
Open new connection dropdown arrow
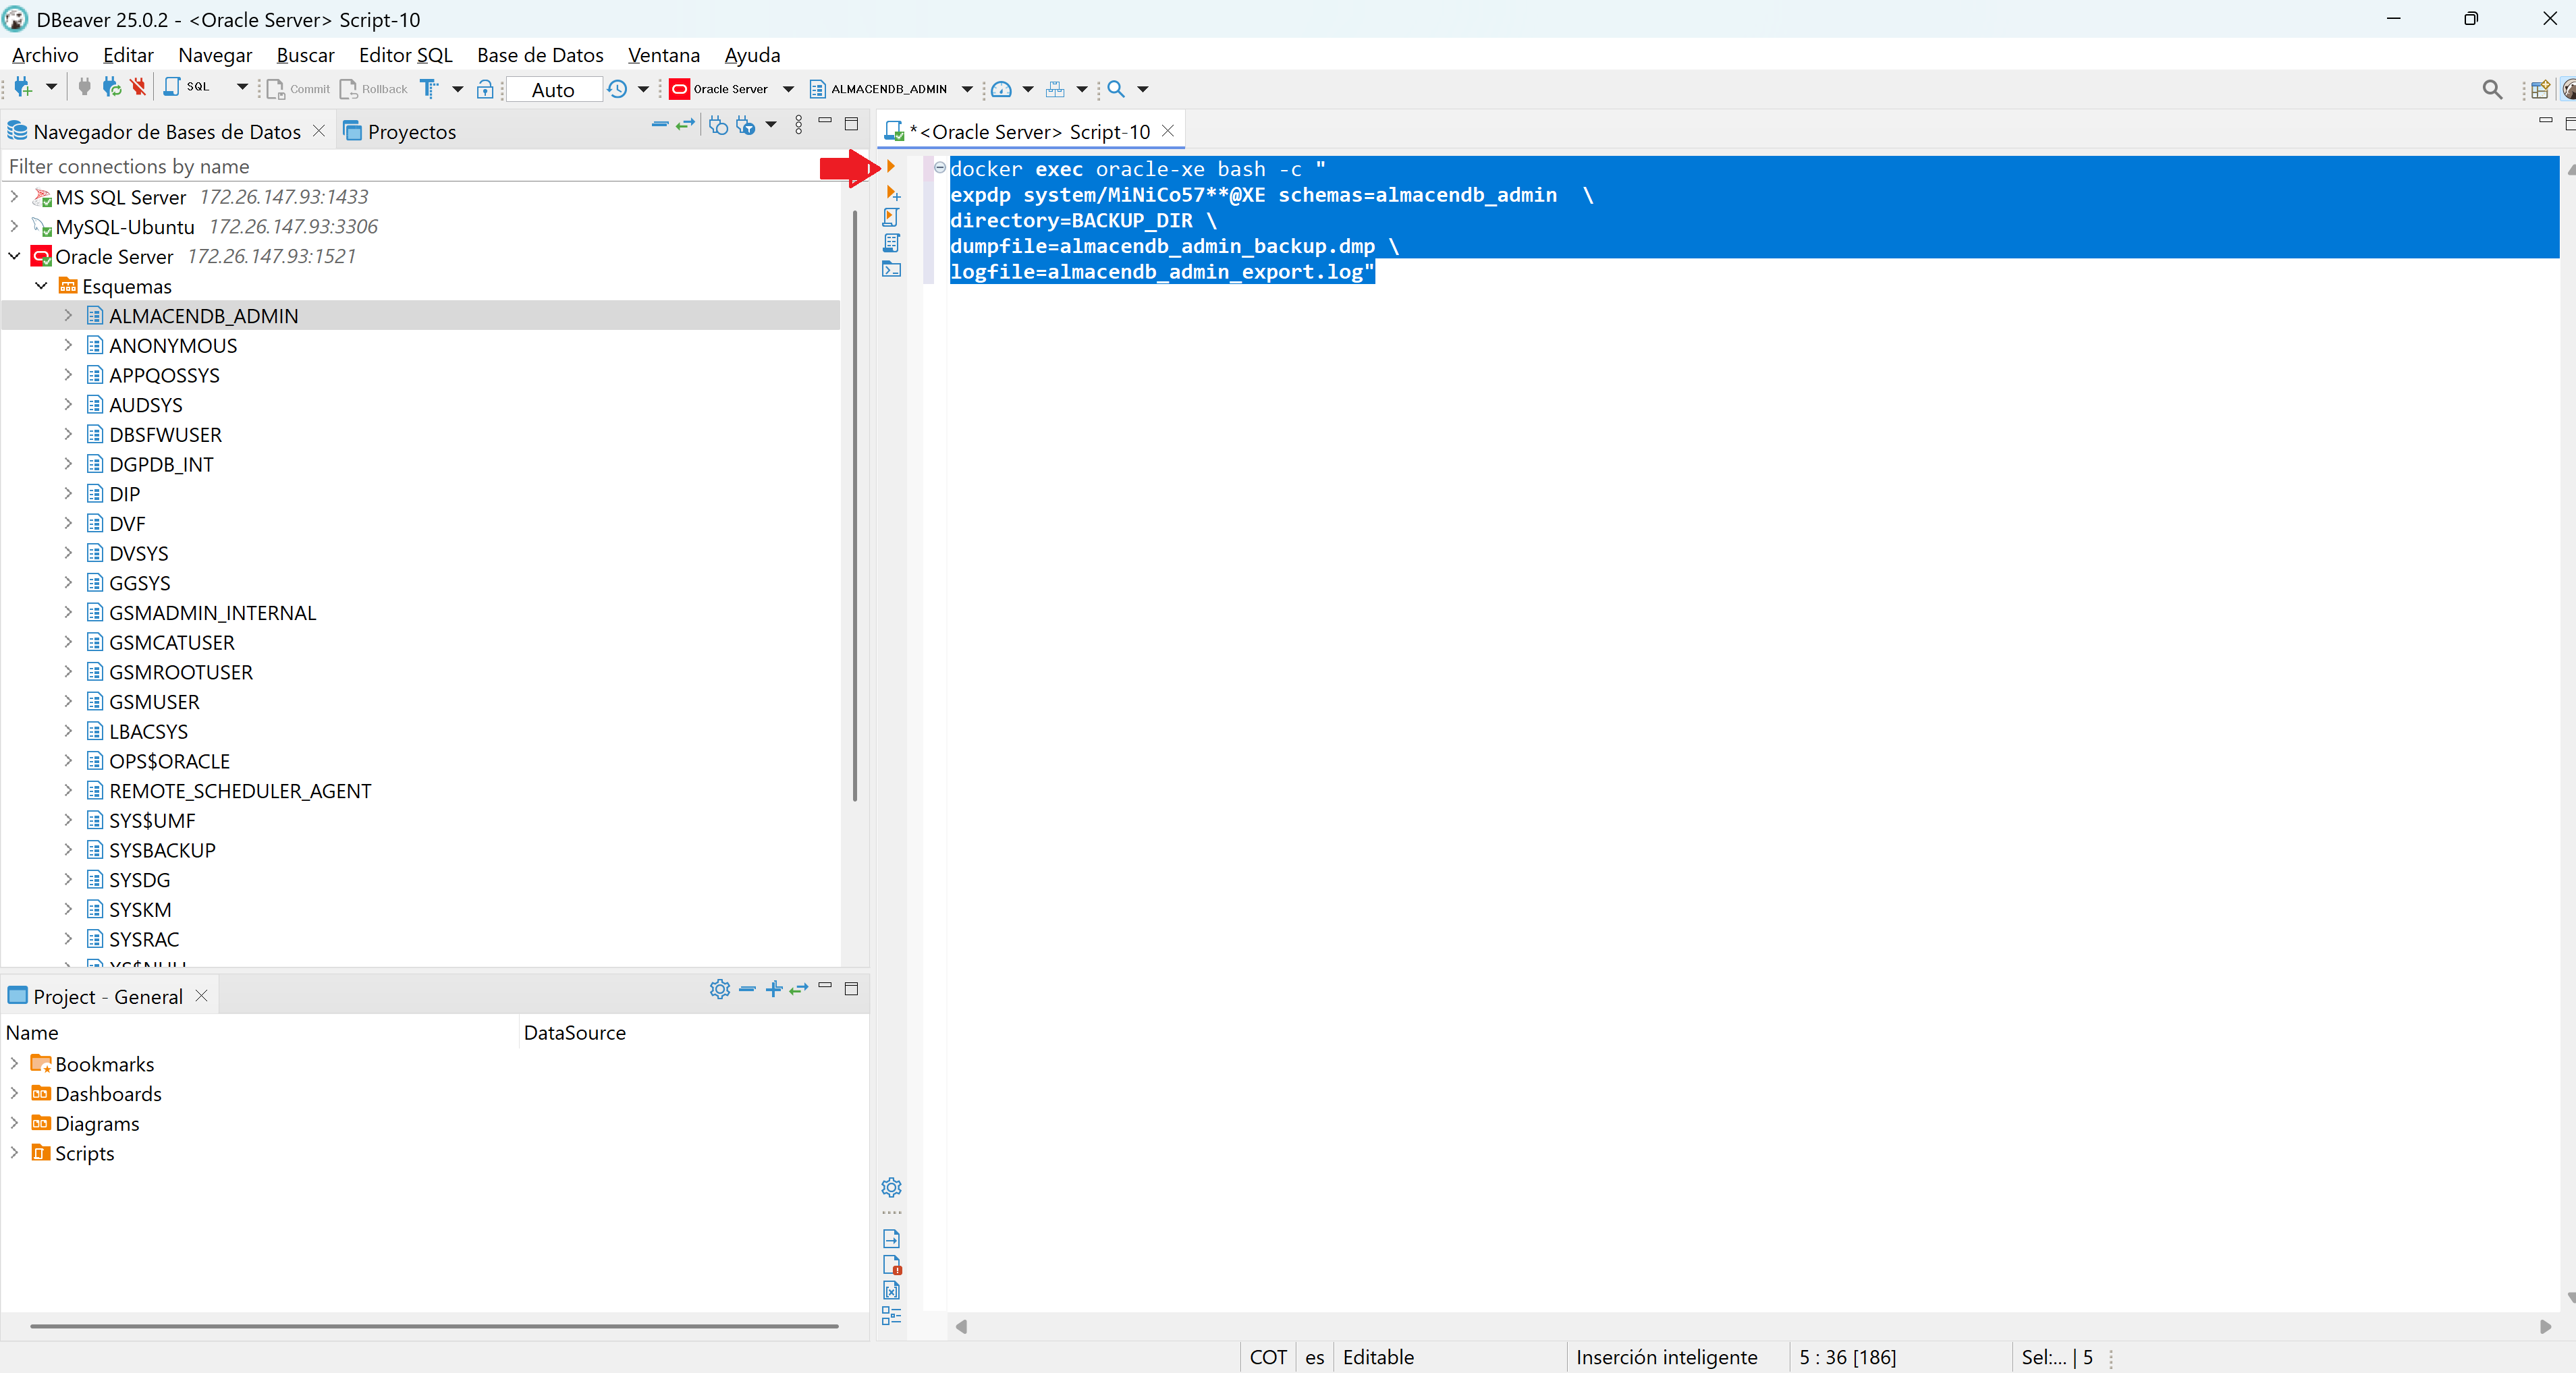[51, 88]
